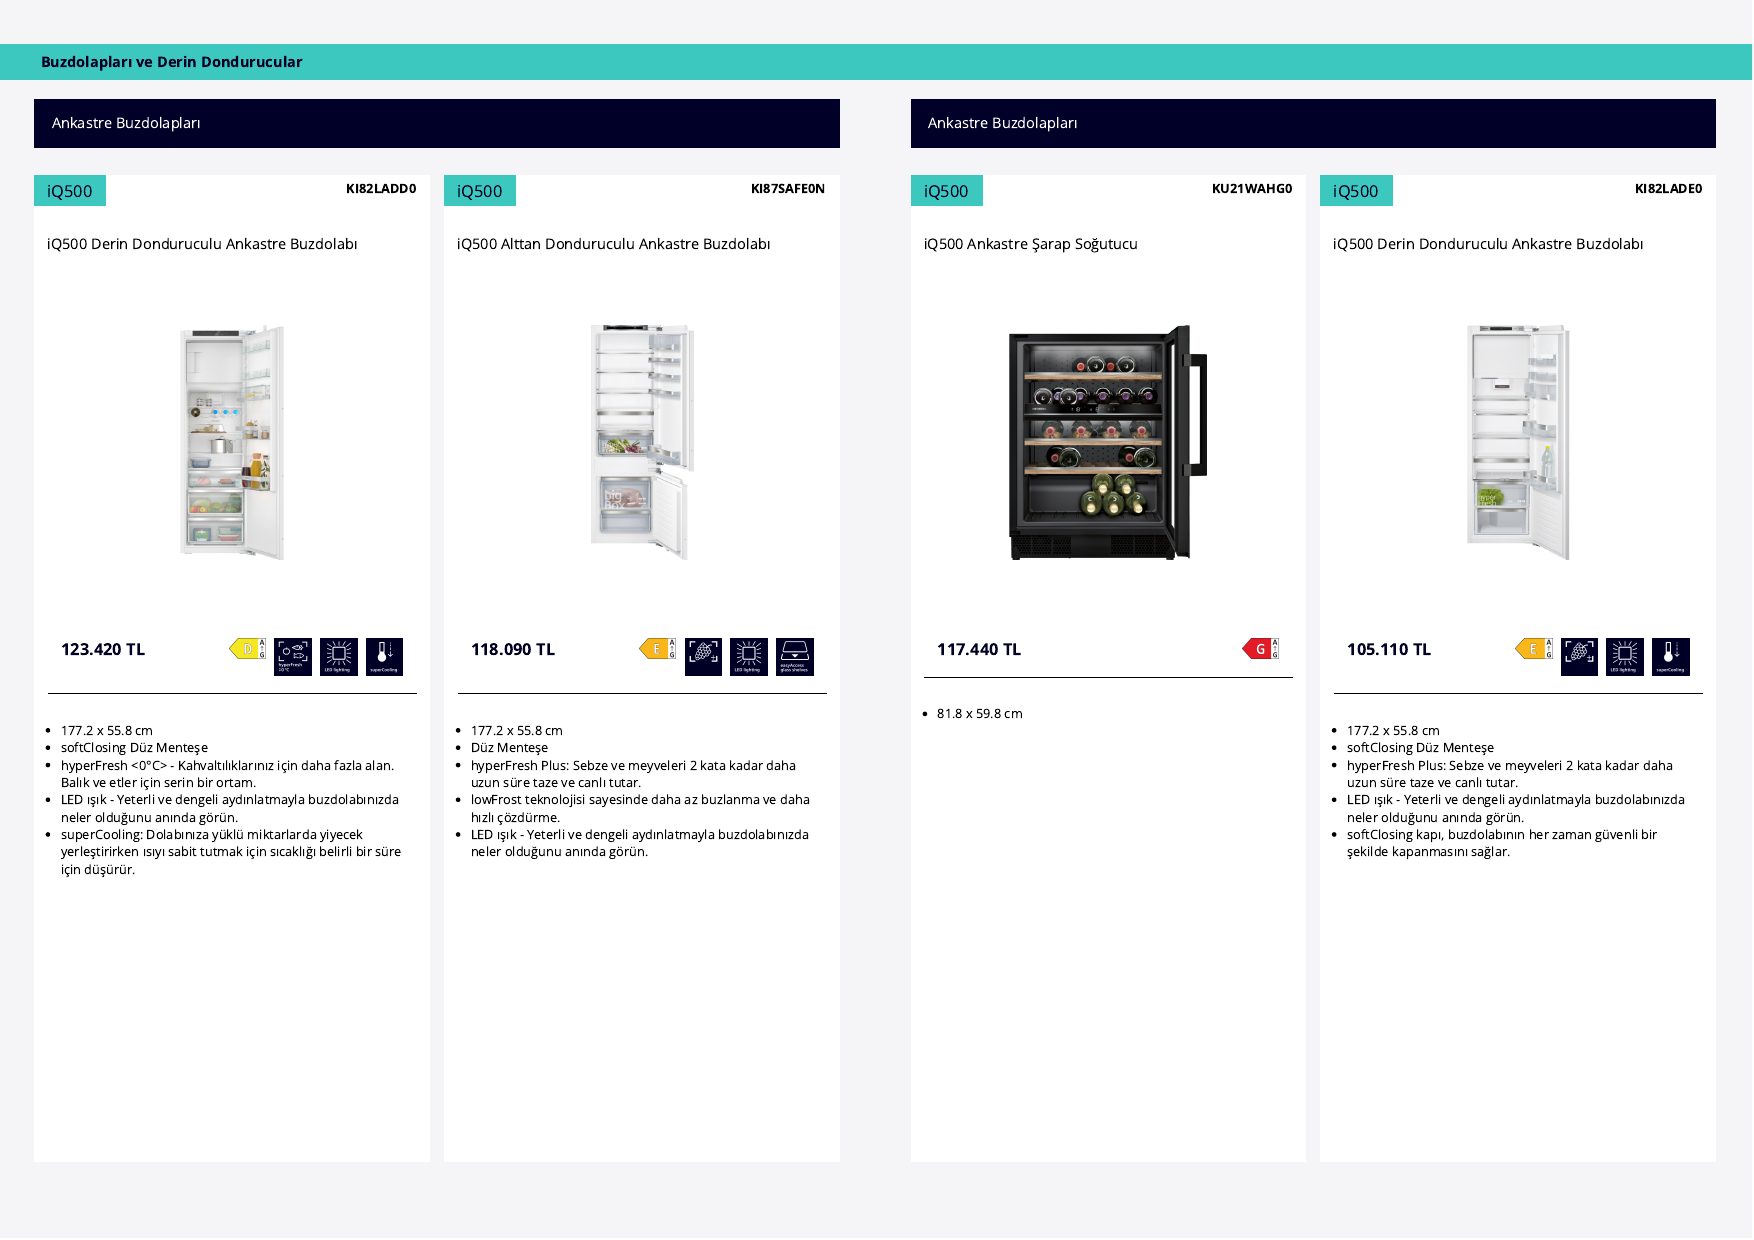Click the iQ500 badge on the KI82LADE0 card
Viewport: 1754px width, 1240px height.
pyautogui.click(x=1356, y=191)
